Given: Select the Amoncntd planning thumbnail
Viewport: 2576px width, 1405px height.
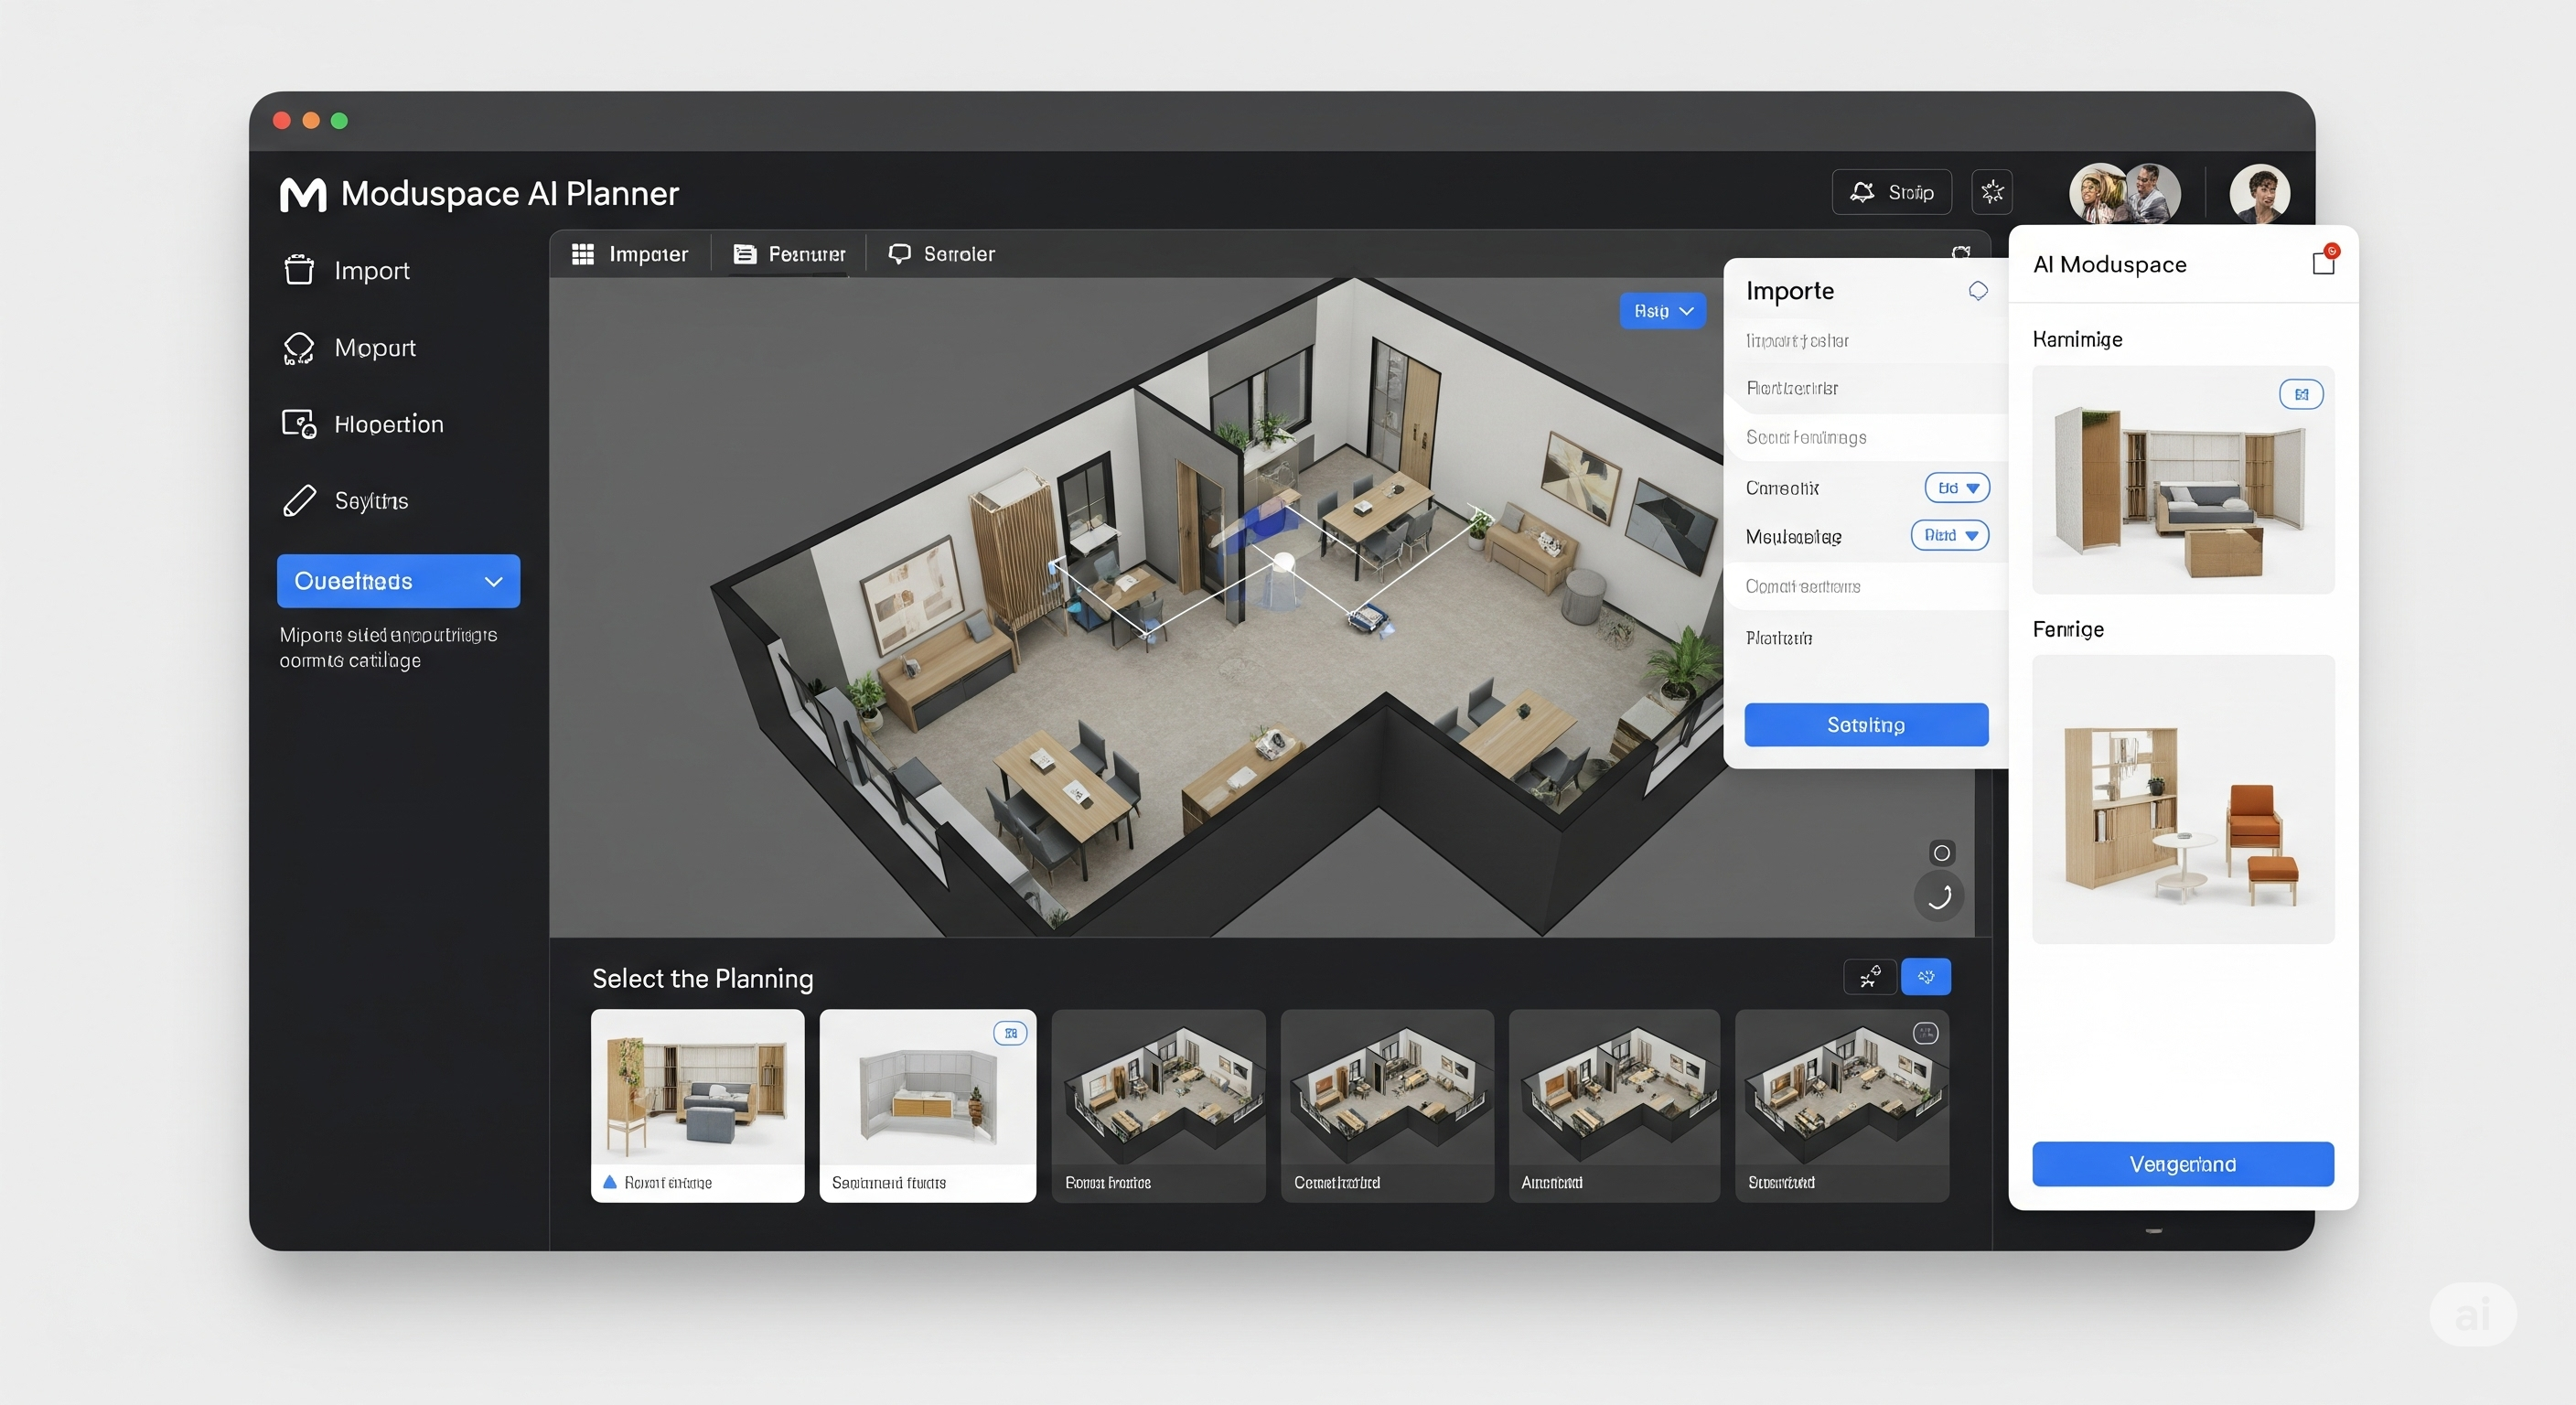Looking at the screenshot, I should [x=1614, y=1105].
